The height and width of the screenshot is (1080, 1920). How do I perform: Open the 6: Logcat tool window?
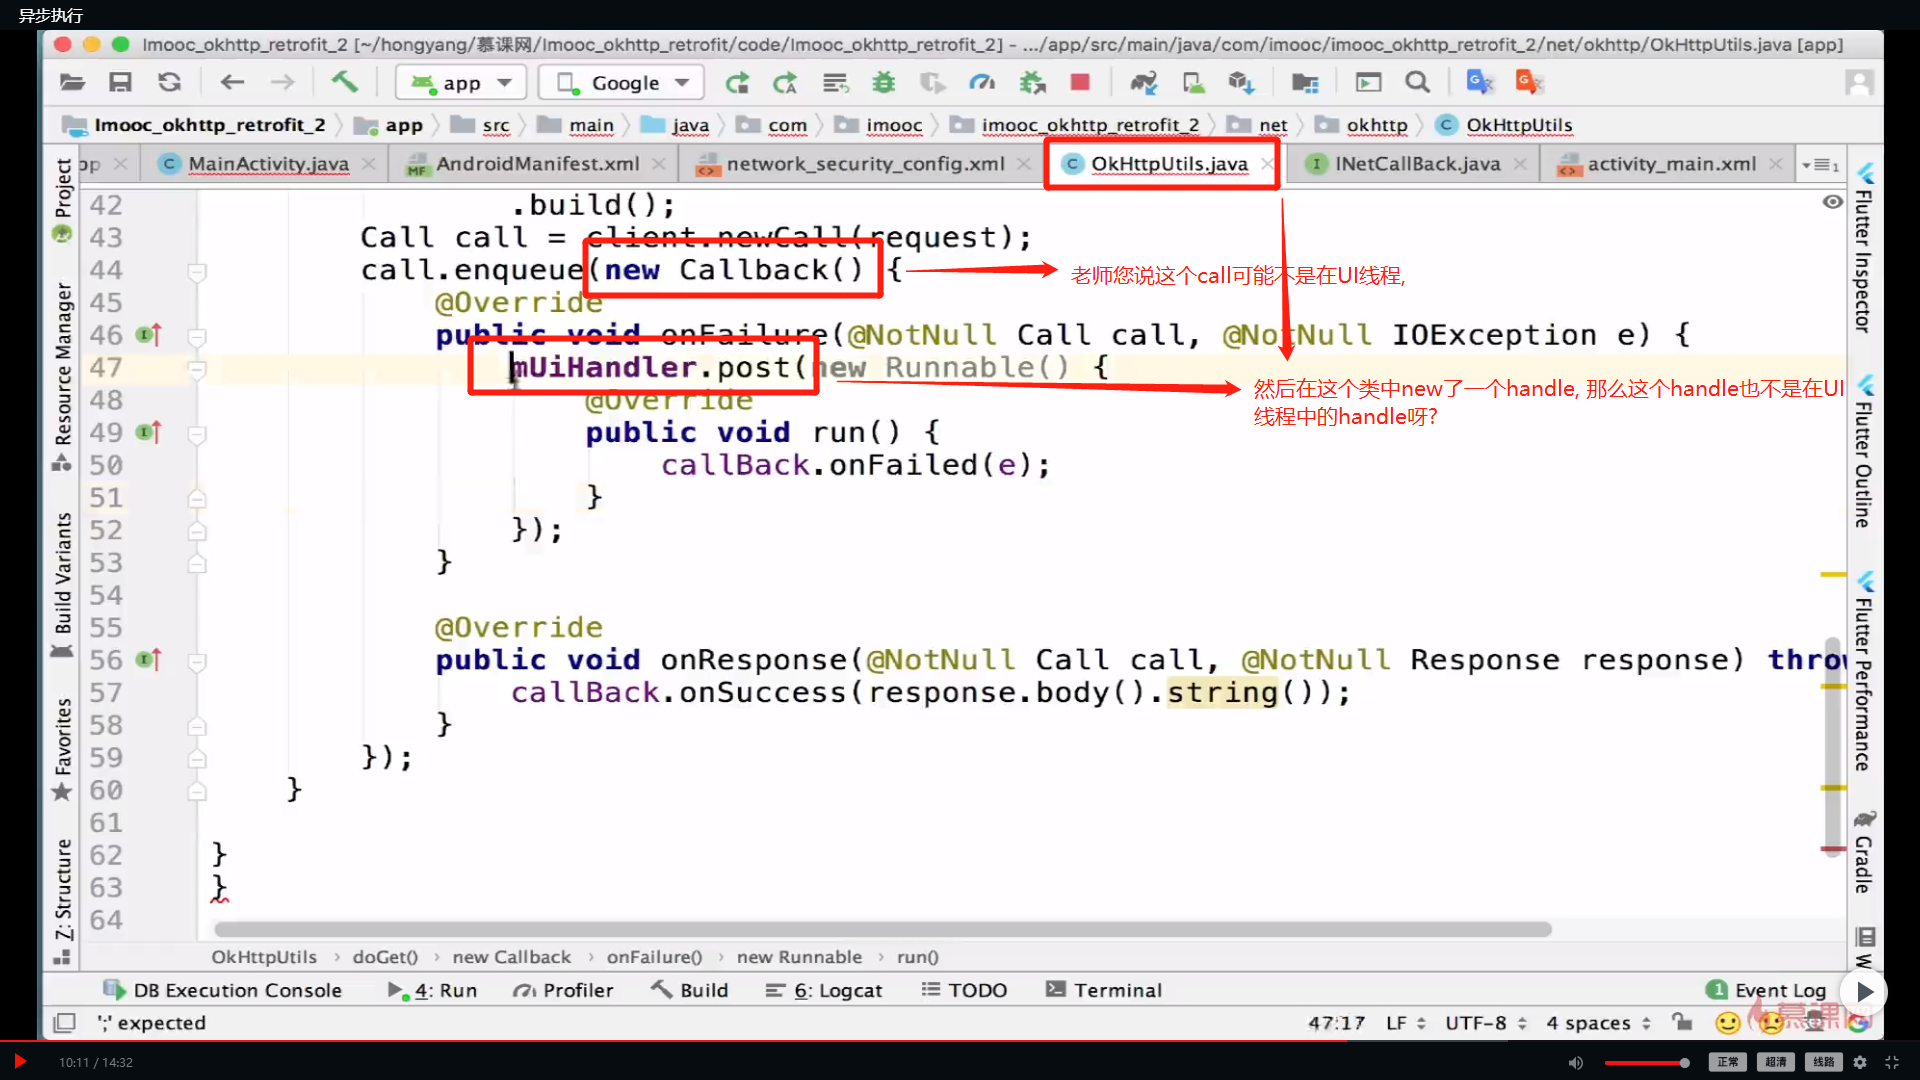[824, 990]
